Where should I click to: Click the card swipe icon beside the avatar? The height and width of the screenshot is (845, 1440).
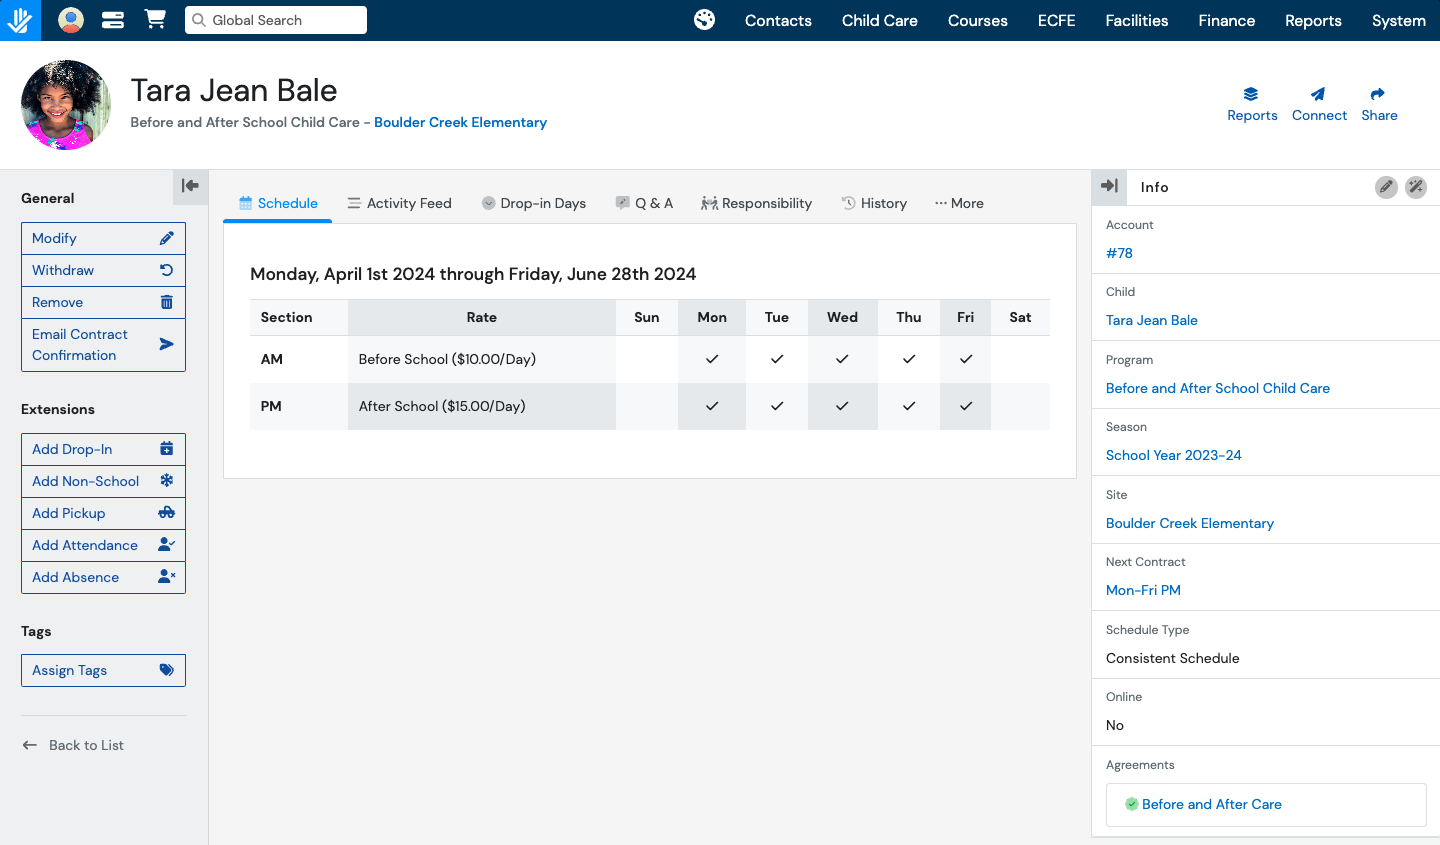[112, 19]
